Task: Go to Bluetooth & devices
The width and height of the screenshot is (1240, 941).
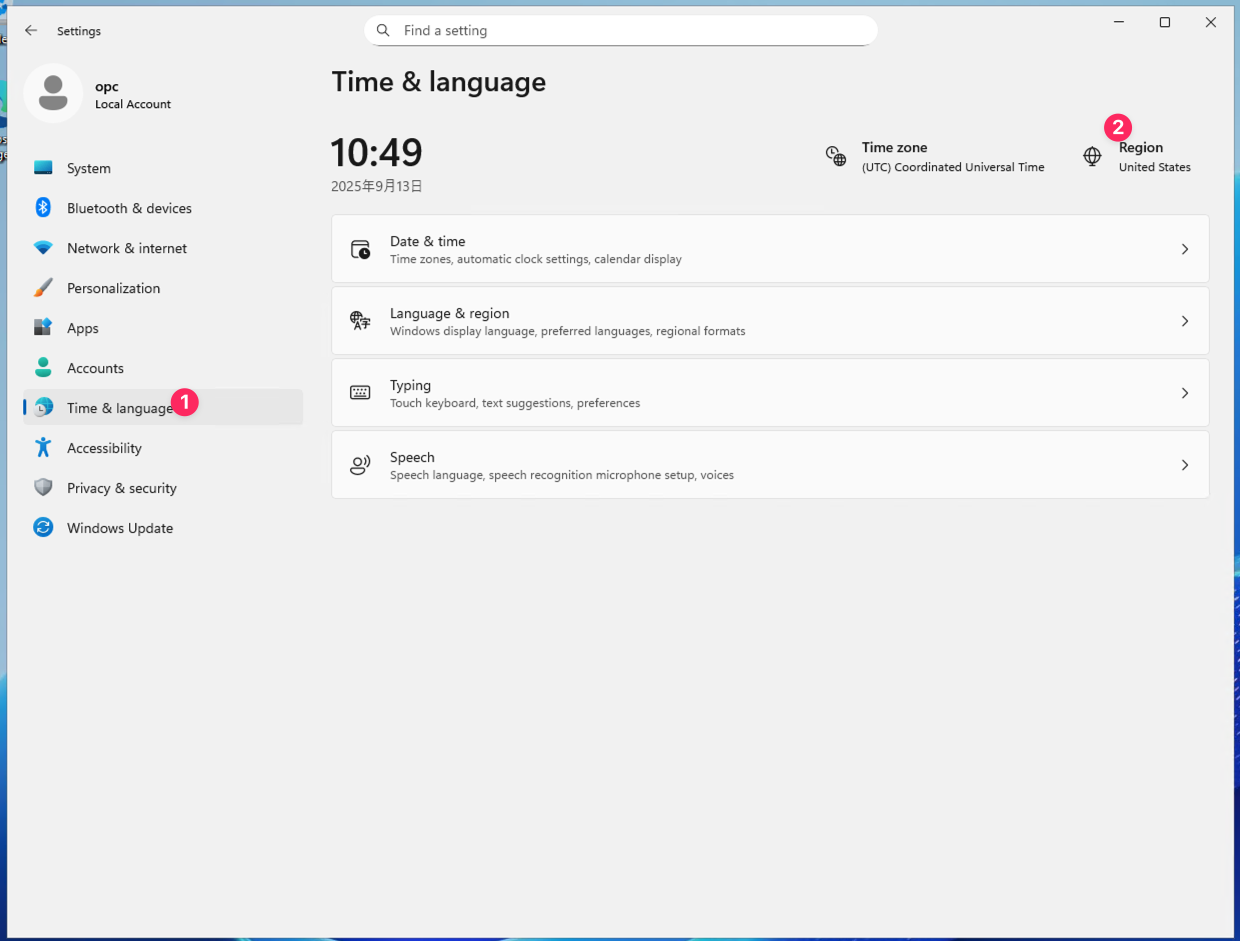Action: (163, 208)
